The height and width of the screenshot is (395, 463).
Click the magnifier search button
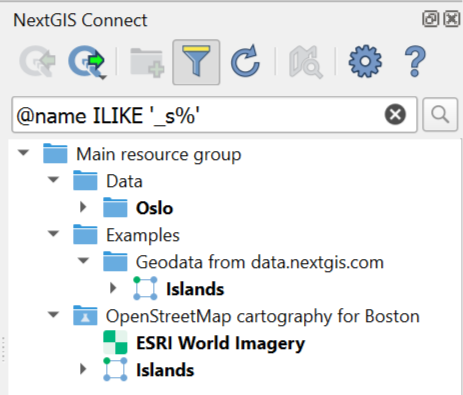pos(440,115)
